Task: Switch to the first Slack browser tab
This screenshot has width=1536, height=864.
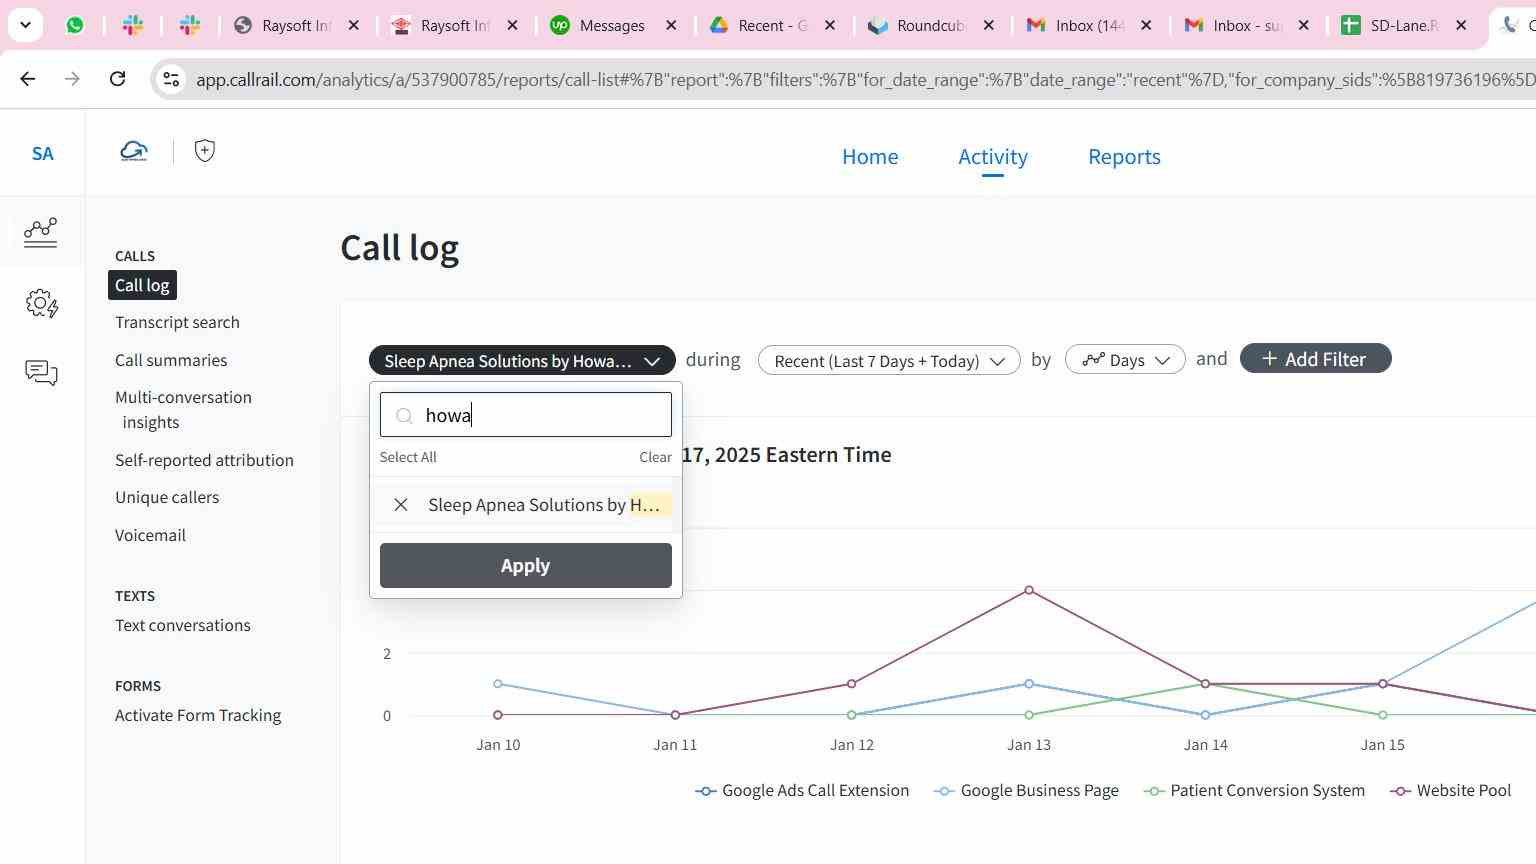Action: pos(132,25)
